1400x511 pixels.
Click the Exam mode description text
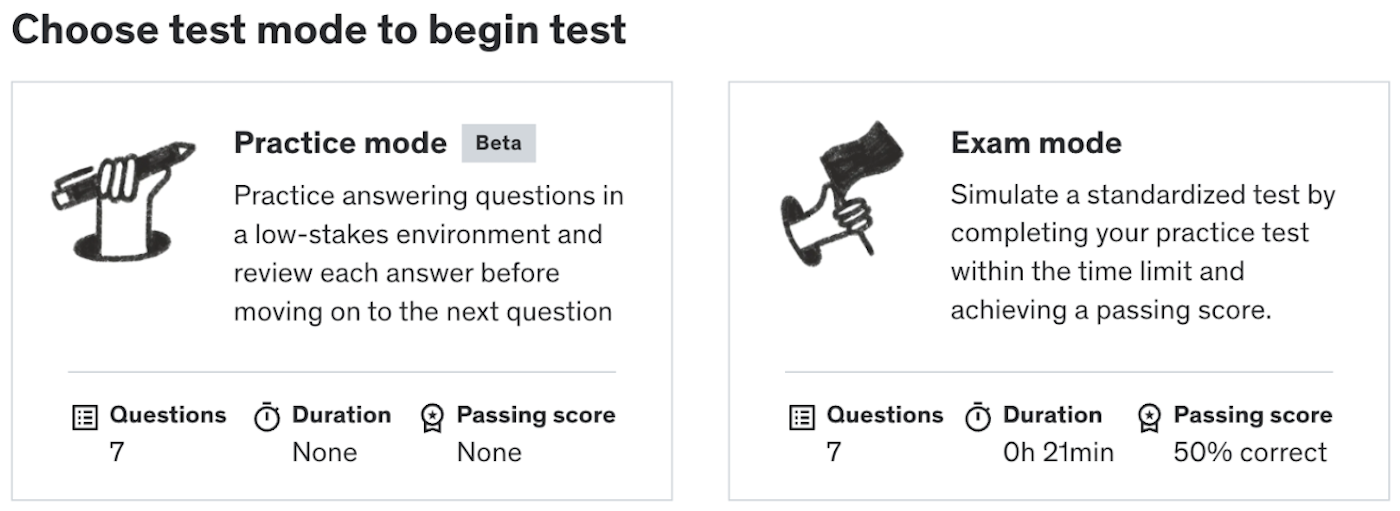click(x=1142, y=253)
